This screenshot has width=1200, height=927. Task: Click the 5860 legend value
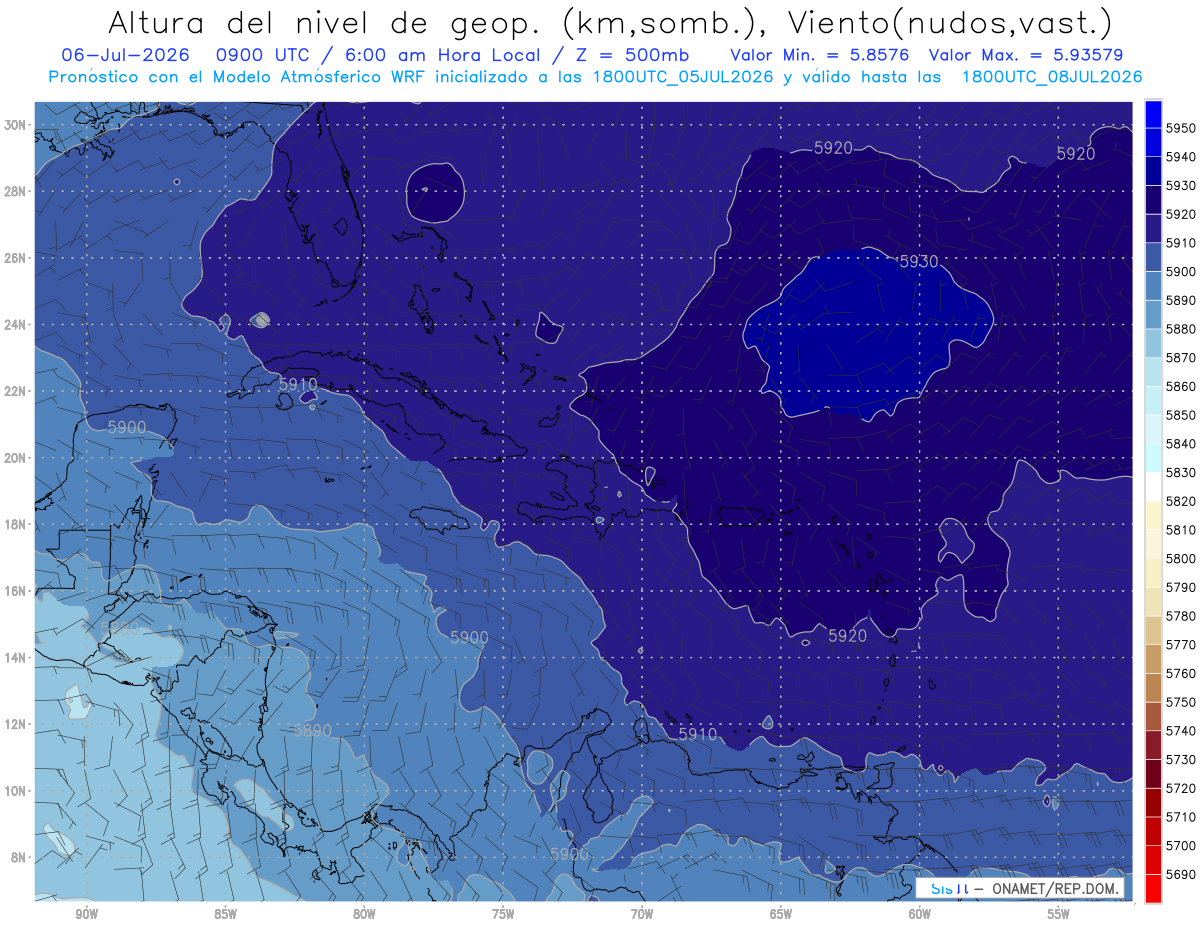1180,386
